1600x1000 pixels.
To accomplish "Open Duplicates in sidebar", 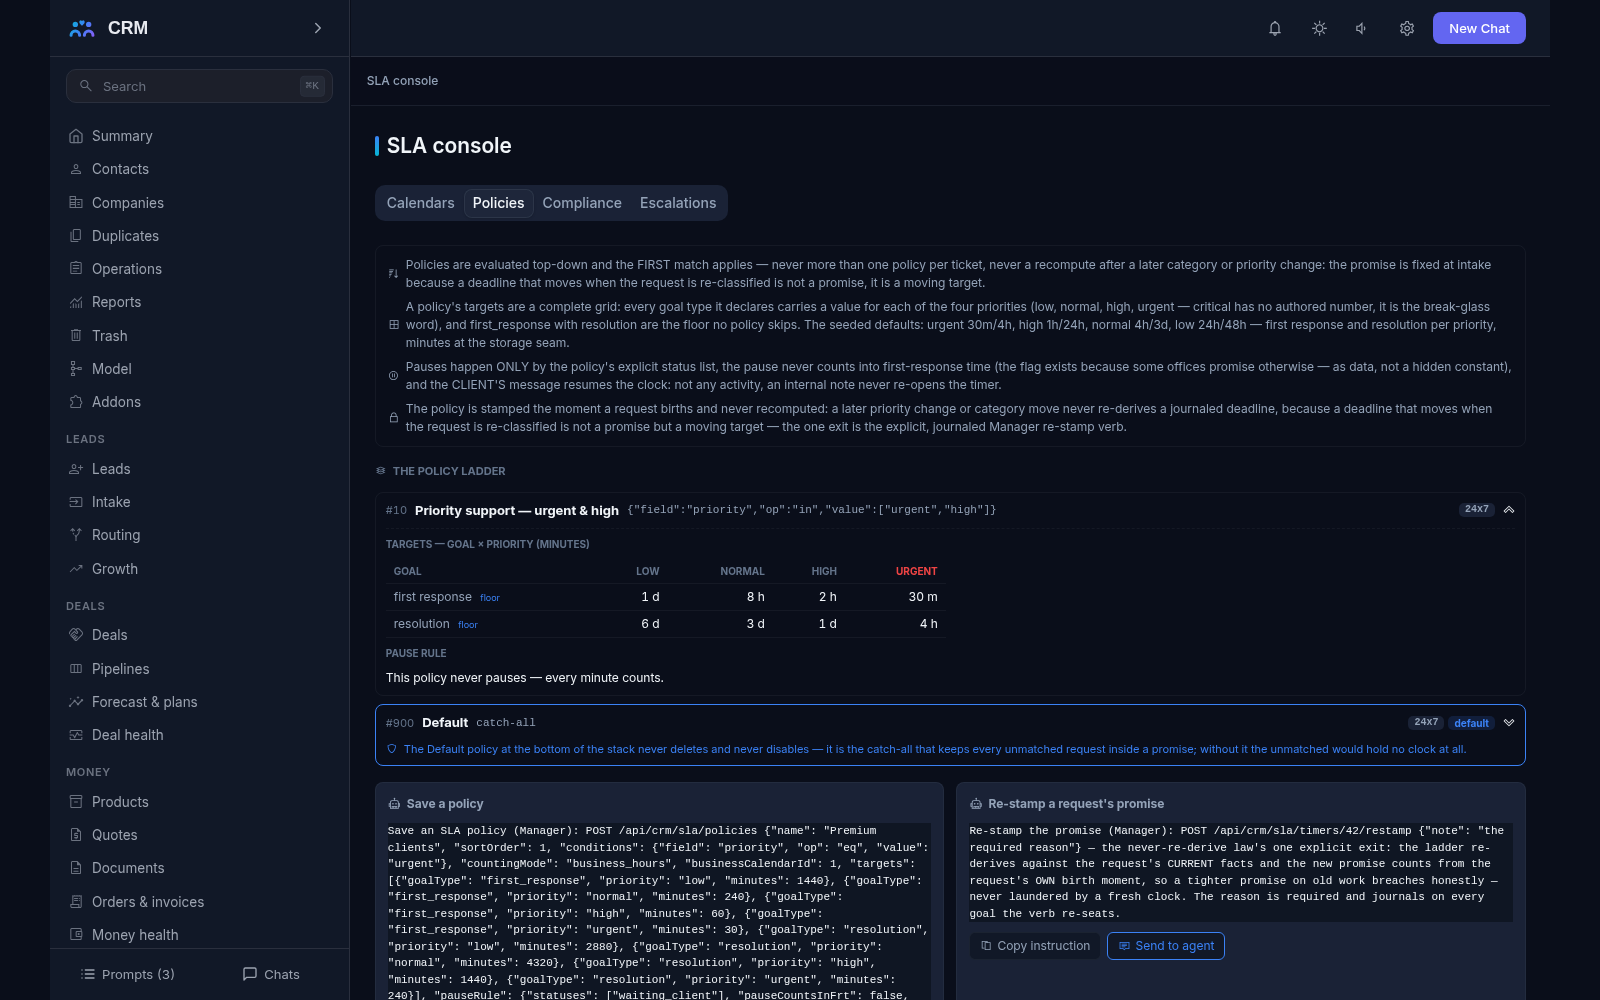I will (199, 236).
